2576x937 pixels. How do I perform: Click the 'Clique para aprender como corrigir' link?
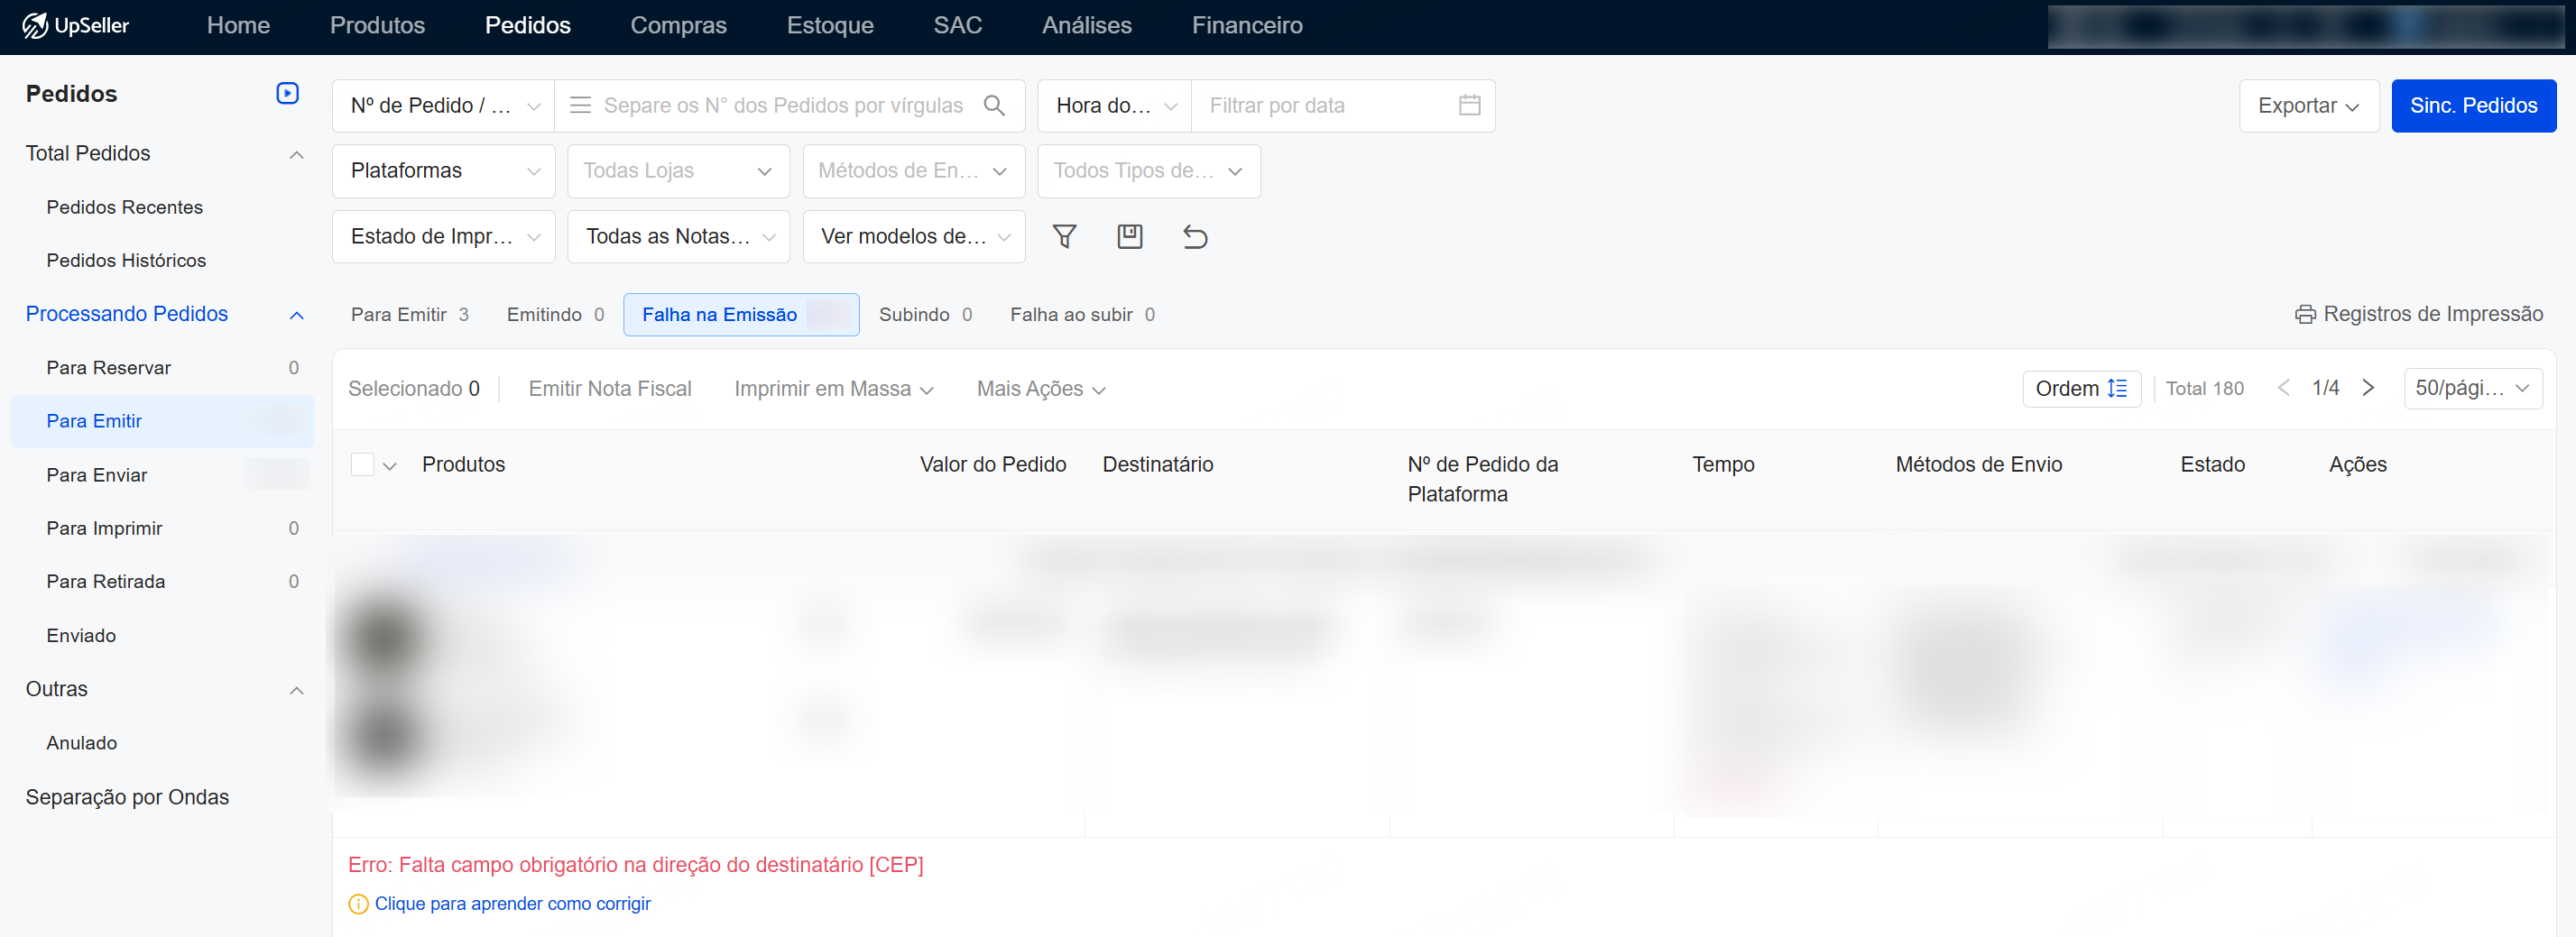tap(512, 904)
